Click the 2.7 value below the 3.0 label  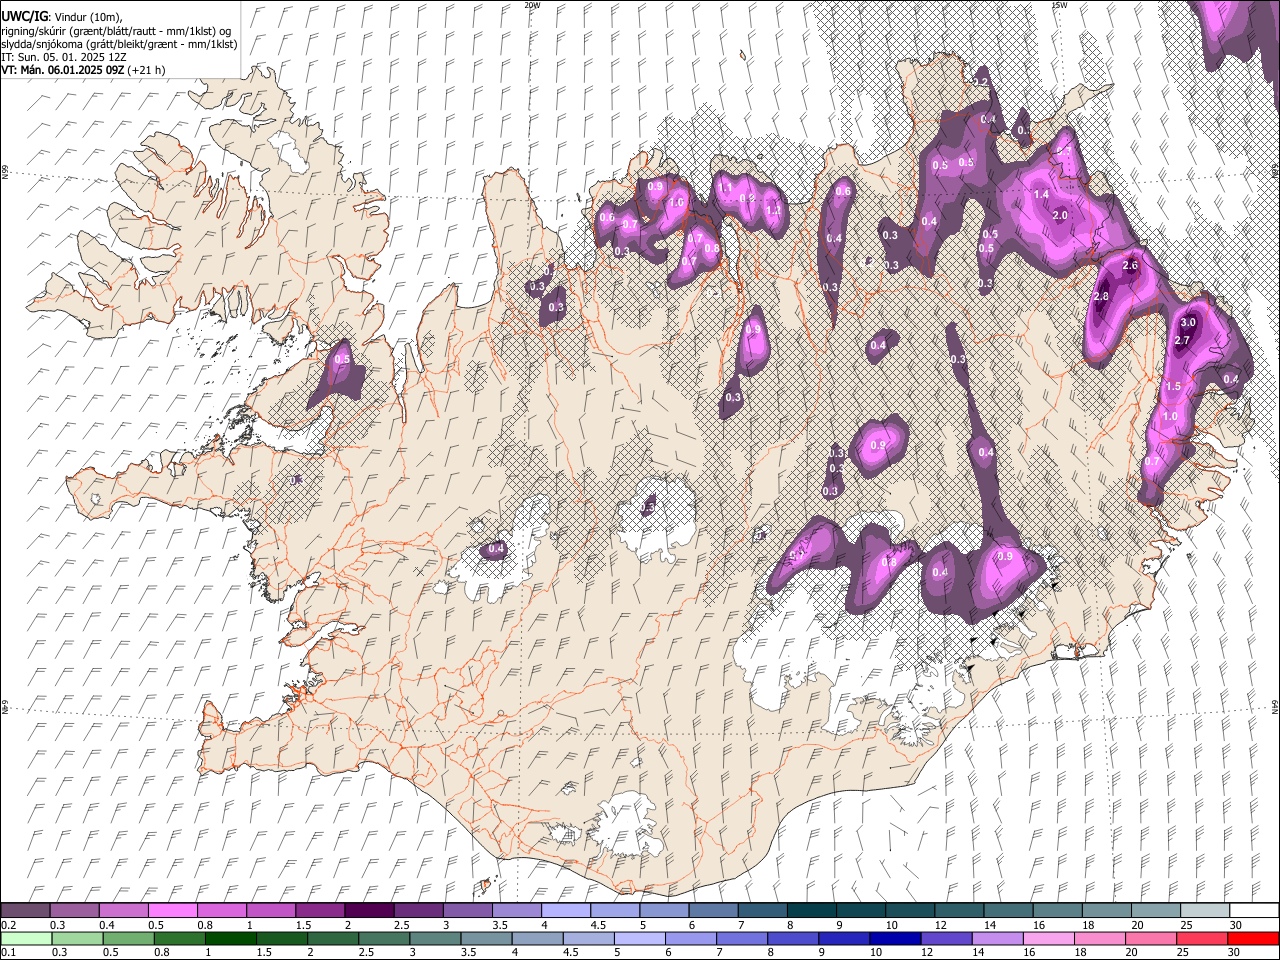click(1182, 341)
